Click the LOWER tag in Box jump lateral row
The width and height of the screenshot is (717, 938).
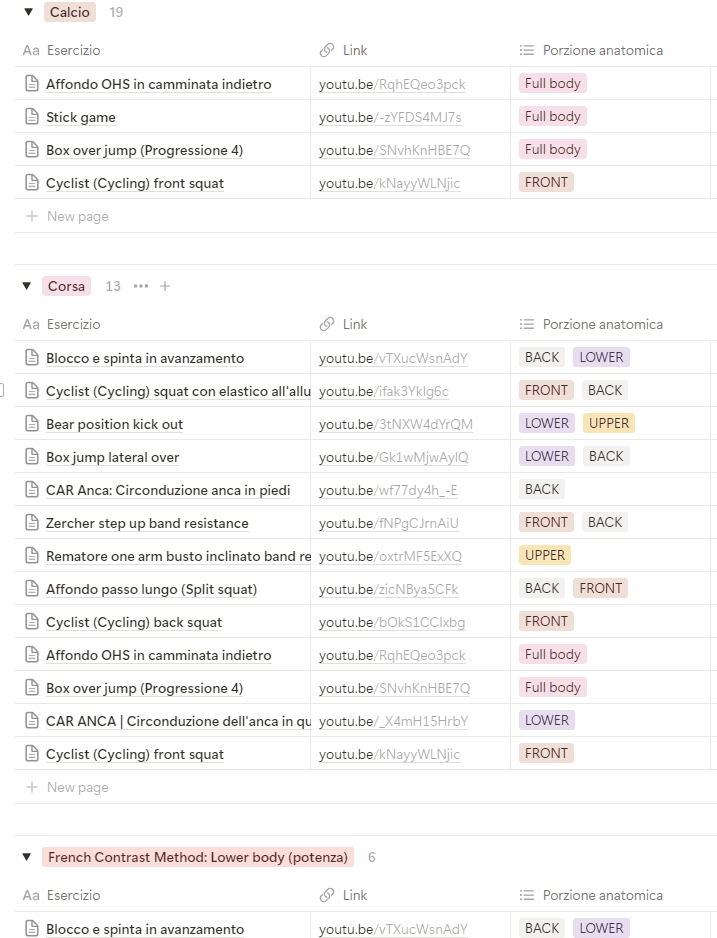coord(547,456)
